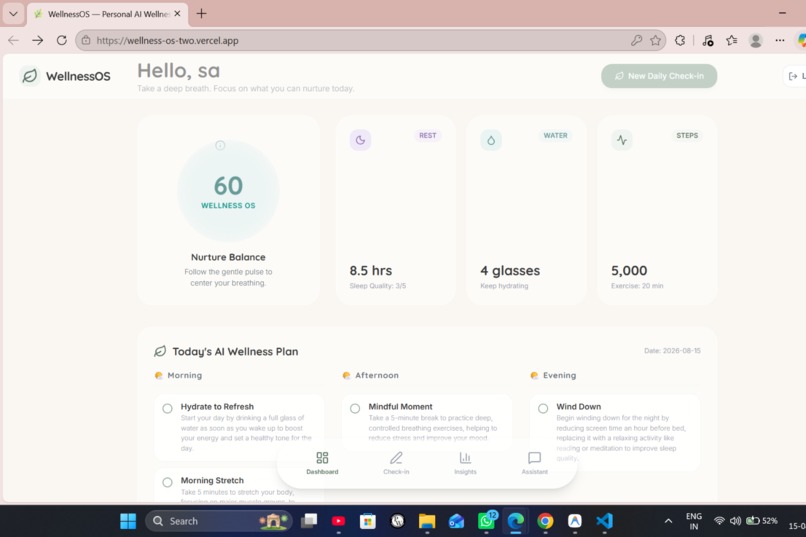The image size is (806, 537).
Task: Click the water drop icon on Water card
Action: [x=491, y=140]
